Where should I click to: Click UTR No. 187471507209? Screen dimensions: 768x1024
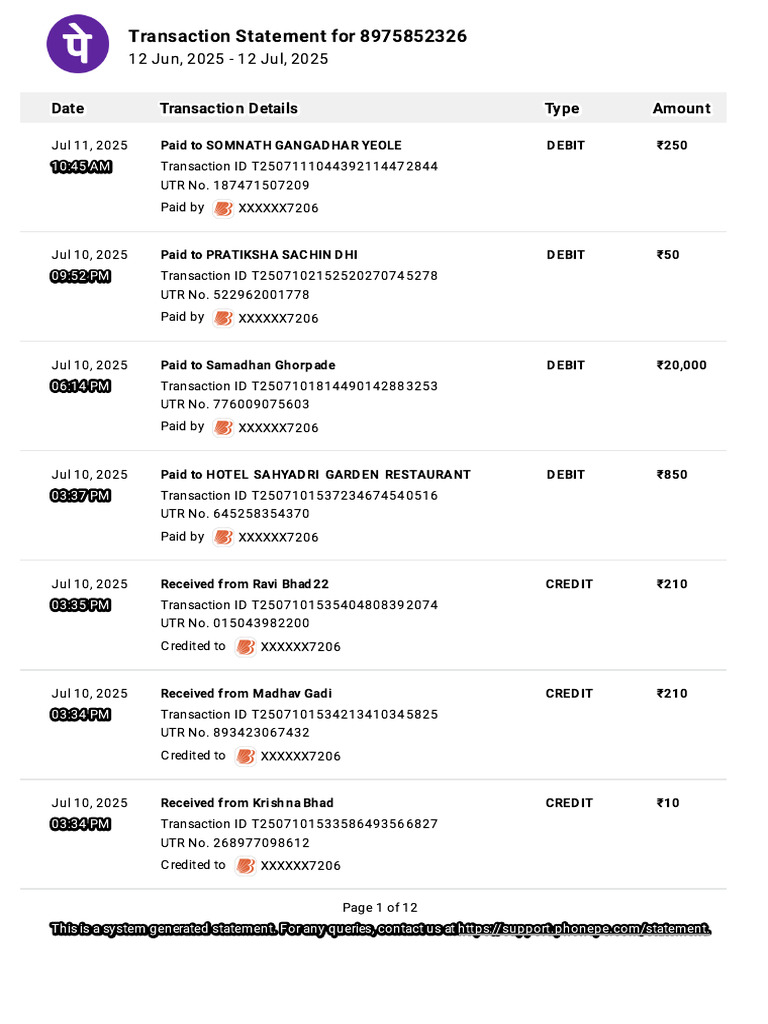(235, 185)
